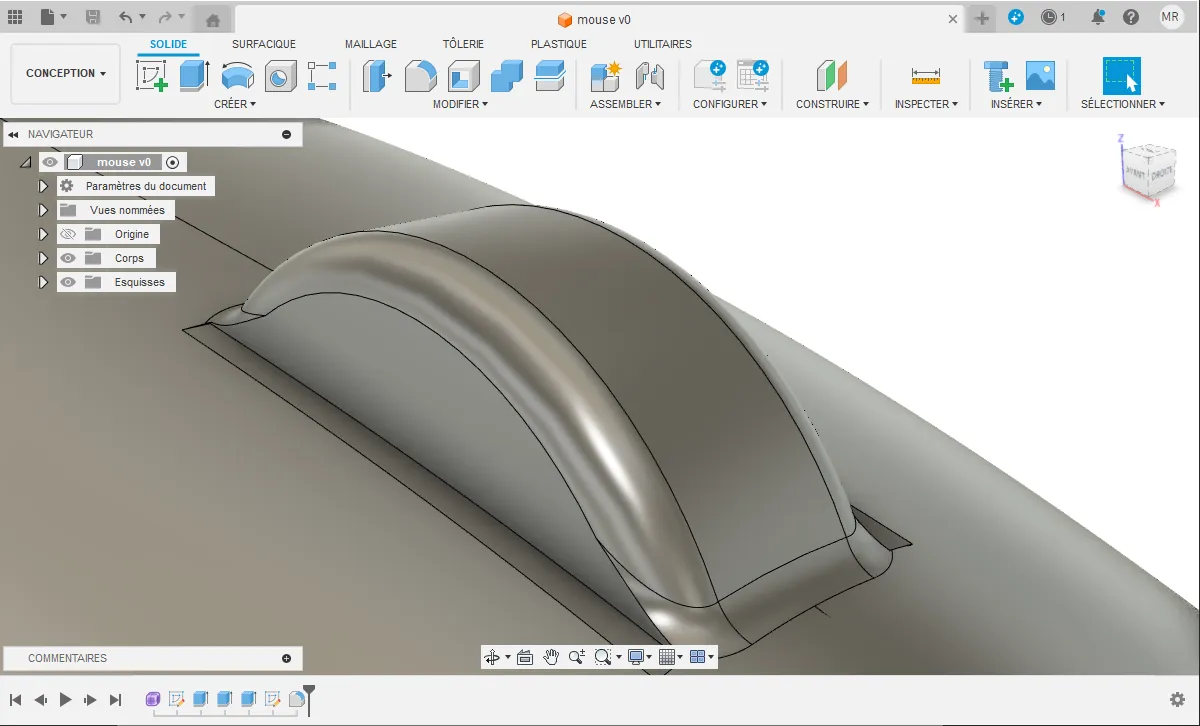Switch to the PLASTIQUE tab
Screen dimensions: 1200x726
[559, 44]
